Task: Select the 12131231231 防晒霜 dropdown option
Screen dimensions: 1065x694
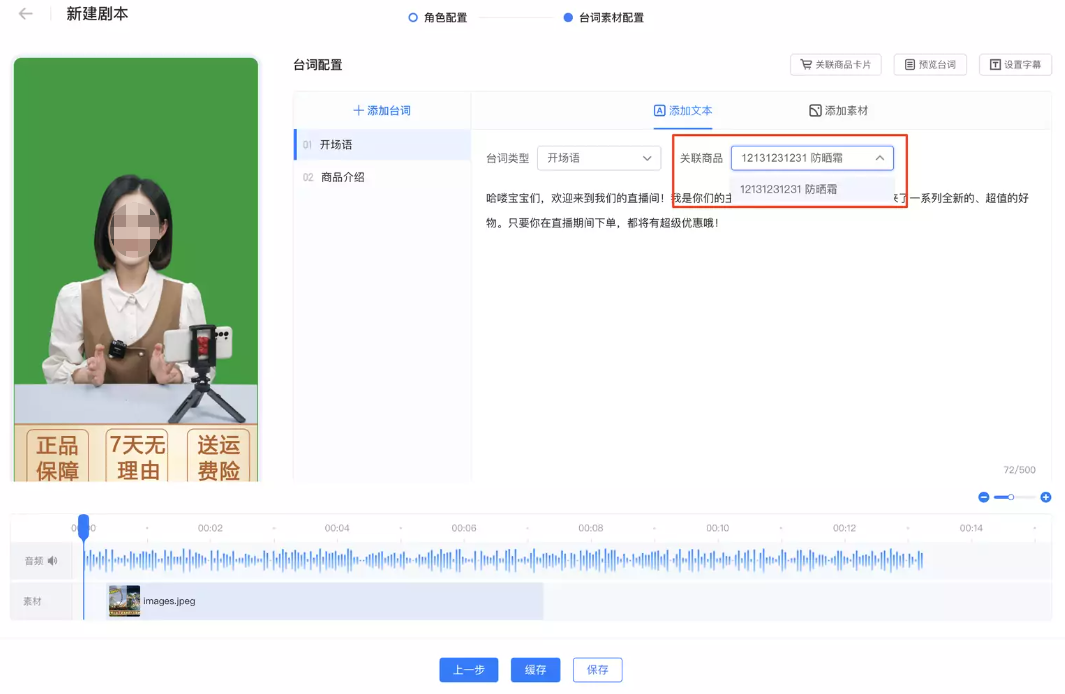Action: [x=788, y=187]
